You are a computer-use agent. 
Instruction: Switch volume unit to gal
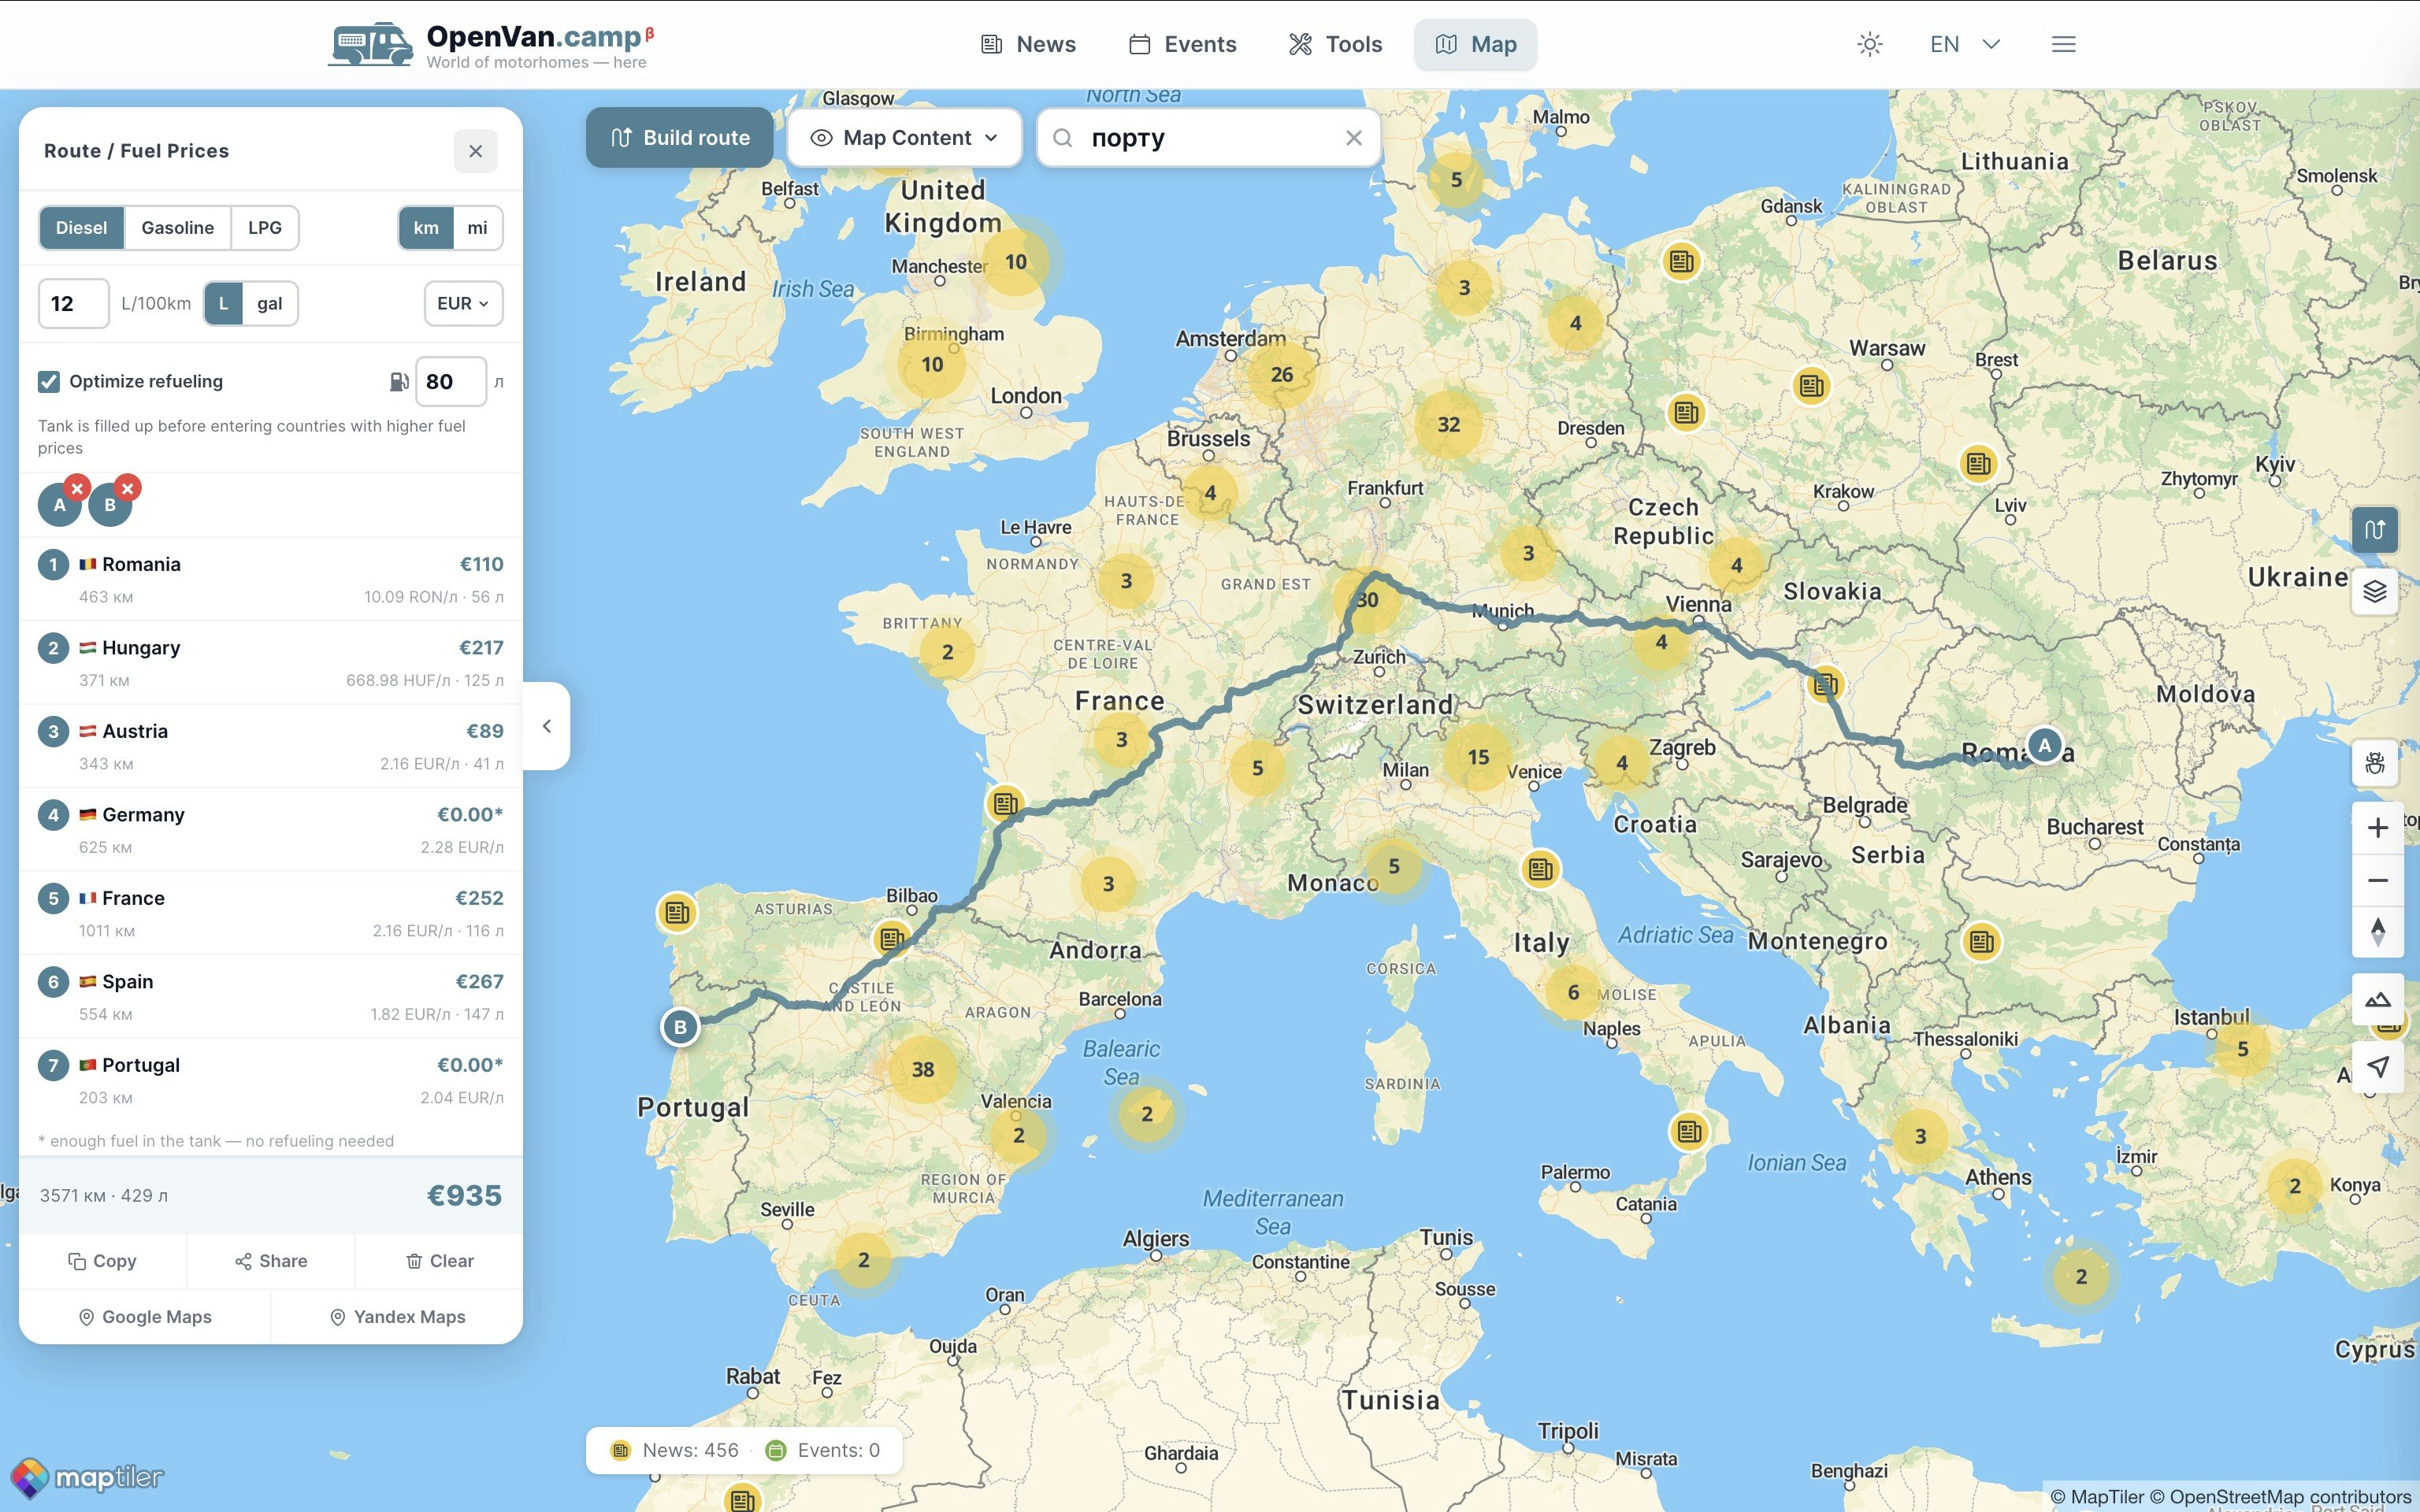[x=269, y=304]
